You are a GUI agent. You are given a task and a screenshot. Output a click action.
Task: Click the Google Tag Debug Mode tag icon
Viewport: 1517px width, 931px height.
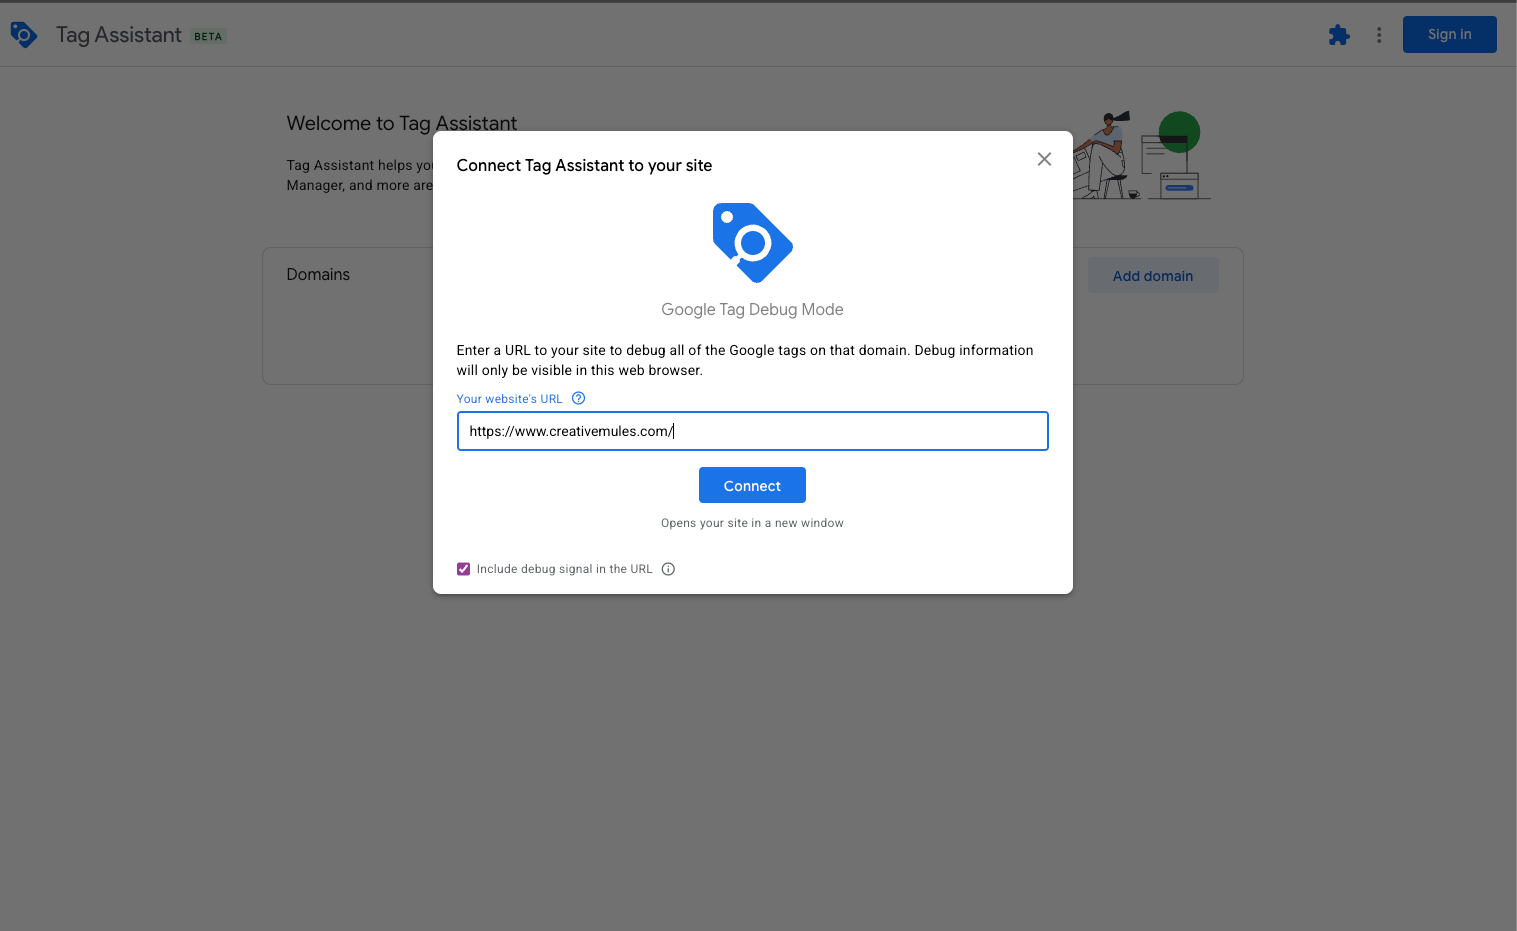752,243
